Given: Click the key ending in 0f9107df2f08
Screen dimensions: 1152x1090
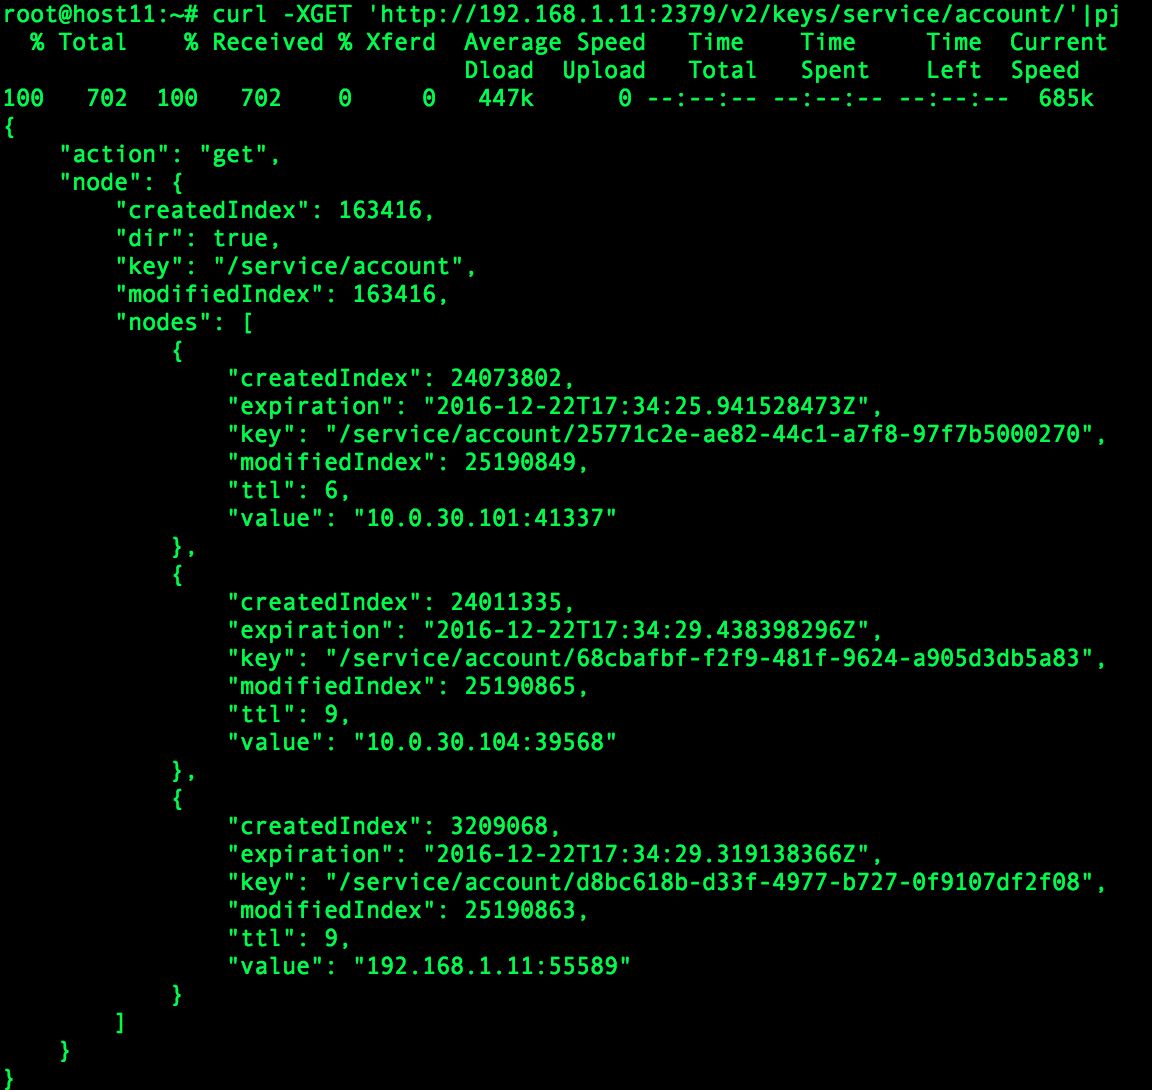Looking at the screenshot, I should (709, 883).
